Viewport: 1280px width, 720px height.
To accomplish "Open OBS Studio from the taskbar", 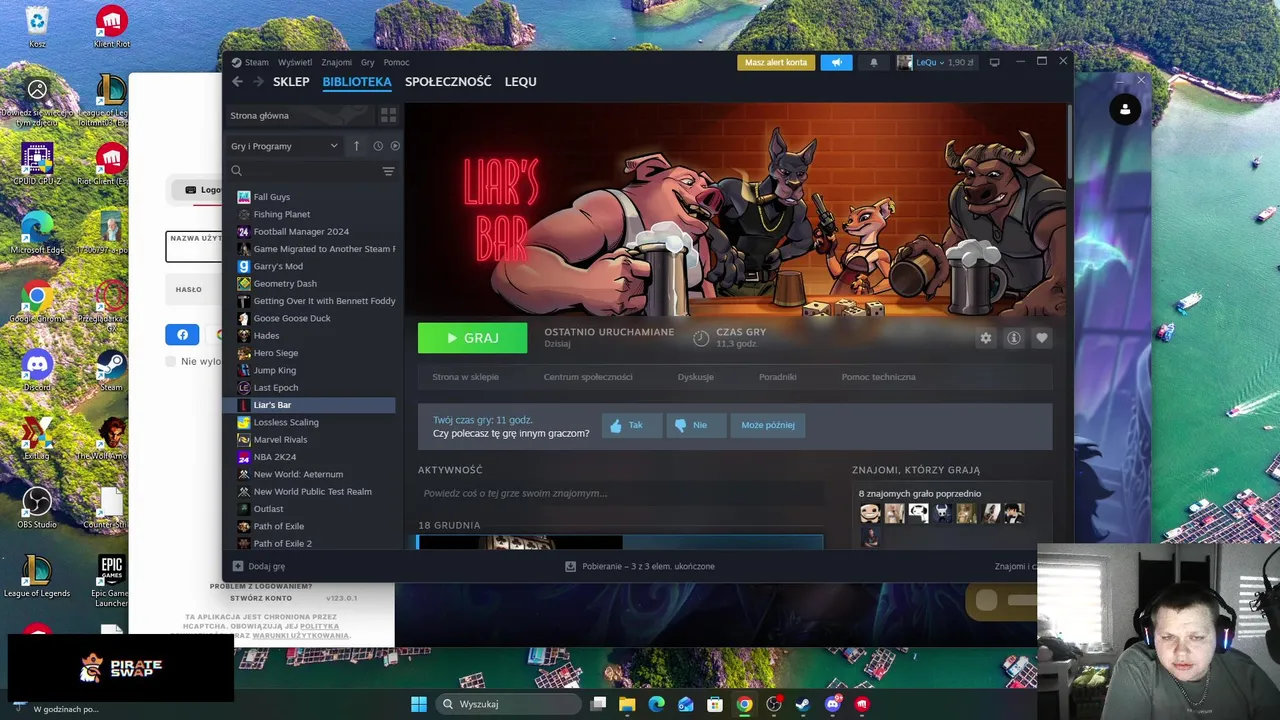I will (773, 704).
